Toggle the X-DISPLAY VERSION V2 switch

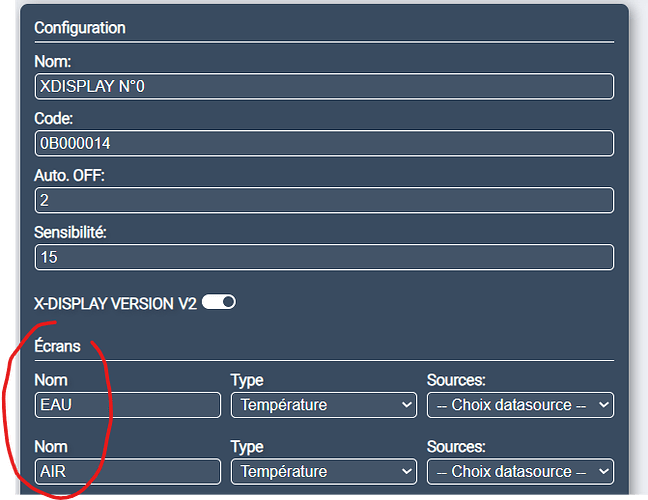[218, 302]
